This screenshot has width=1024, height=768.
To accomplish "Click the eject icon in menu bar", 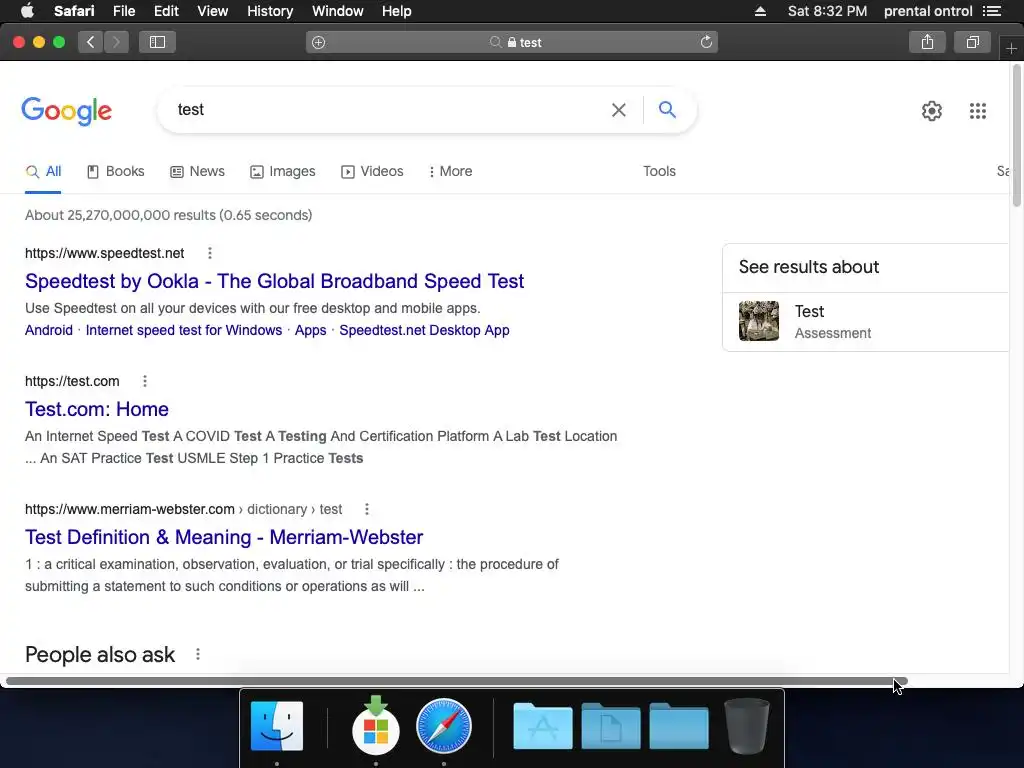I will [x=760, y=11].
